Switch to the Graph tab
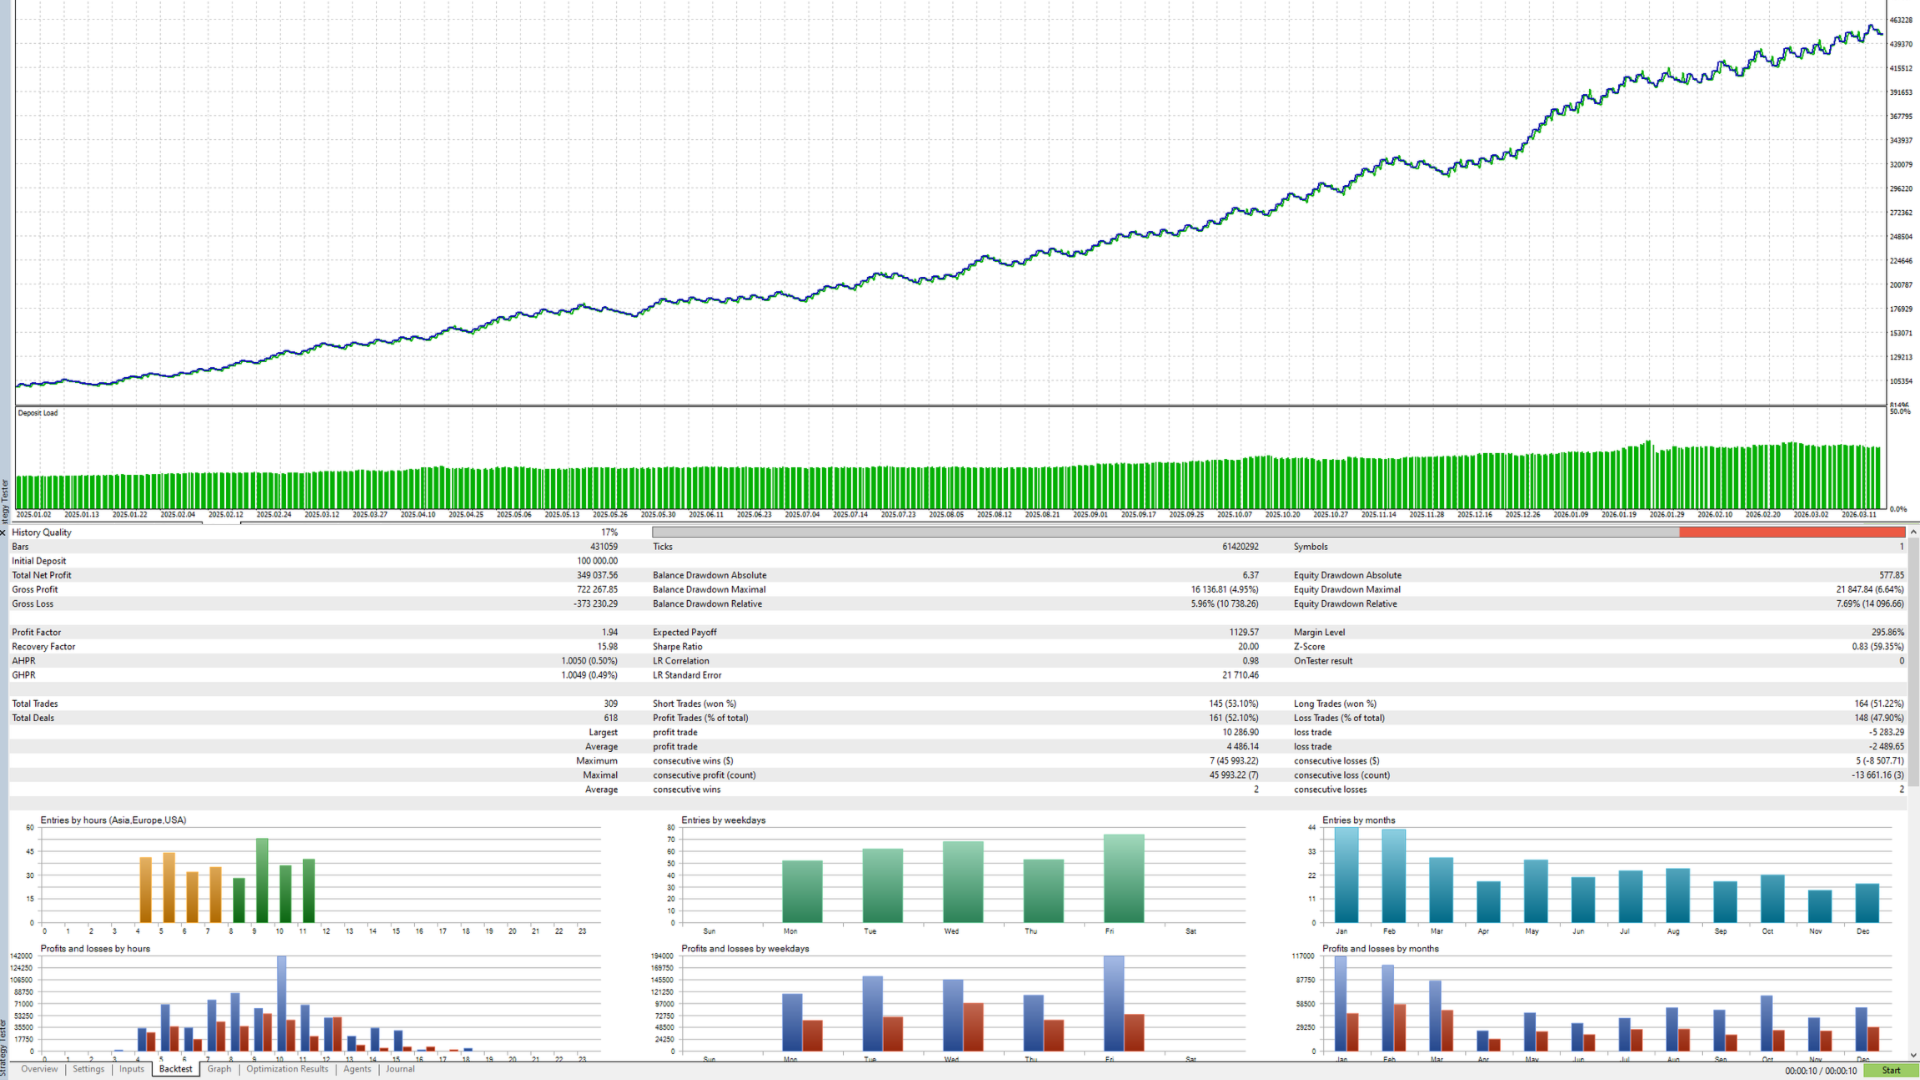Image resolution: width=1920 pixels, height=1080 pixels. [219, 1069]
